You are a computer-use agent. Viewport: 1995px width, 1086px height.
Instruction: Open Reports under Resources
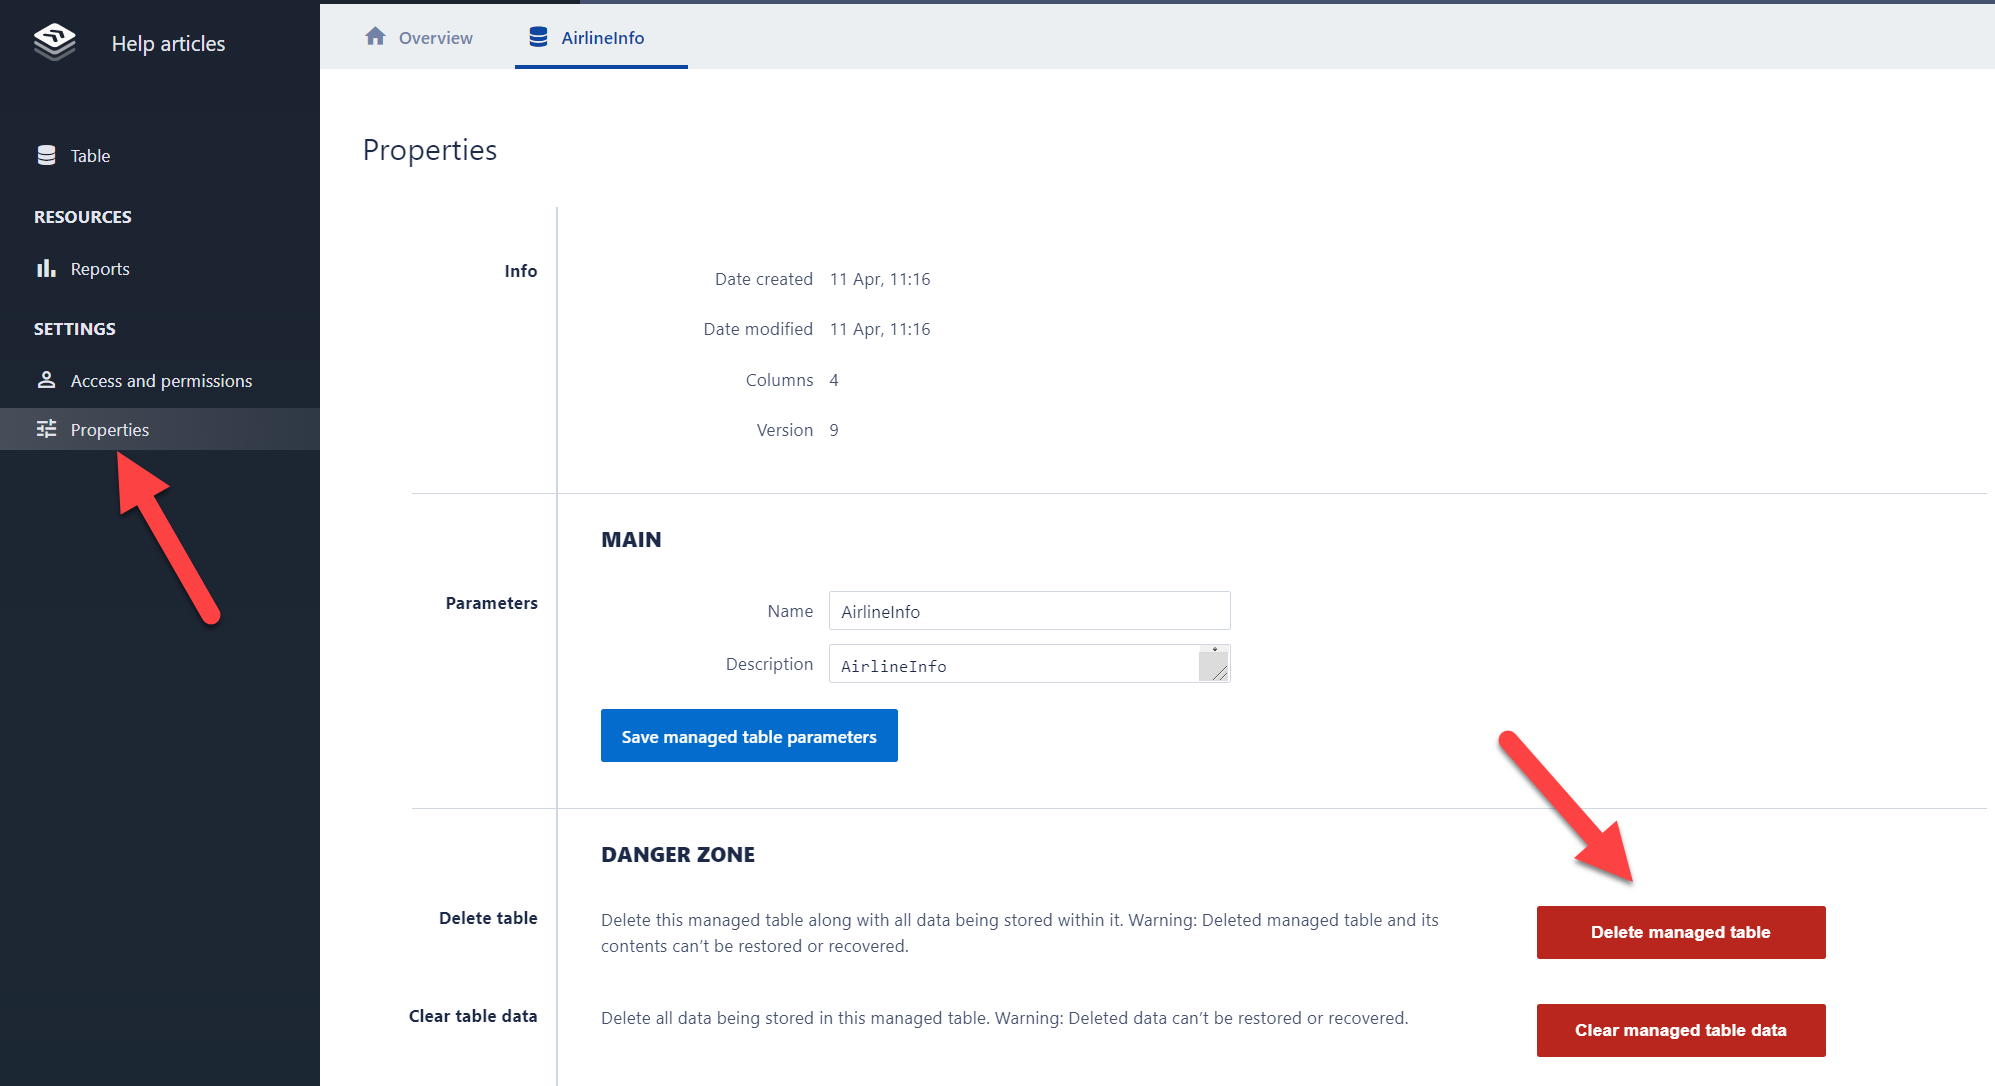[100, 269]
